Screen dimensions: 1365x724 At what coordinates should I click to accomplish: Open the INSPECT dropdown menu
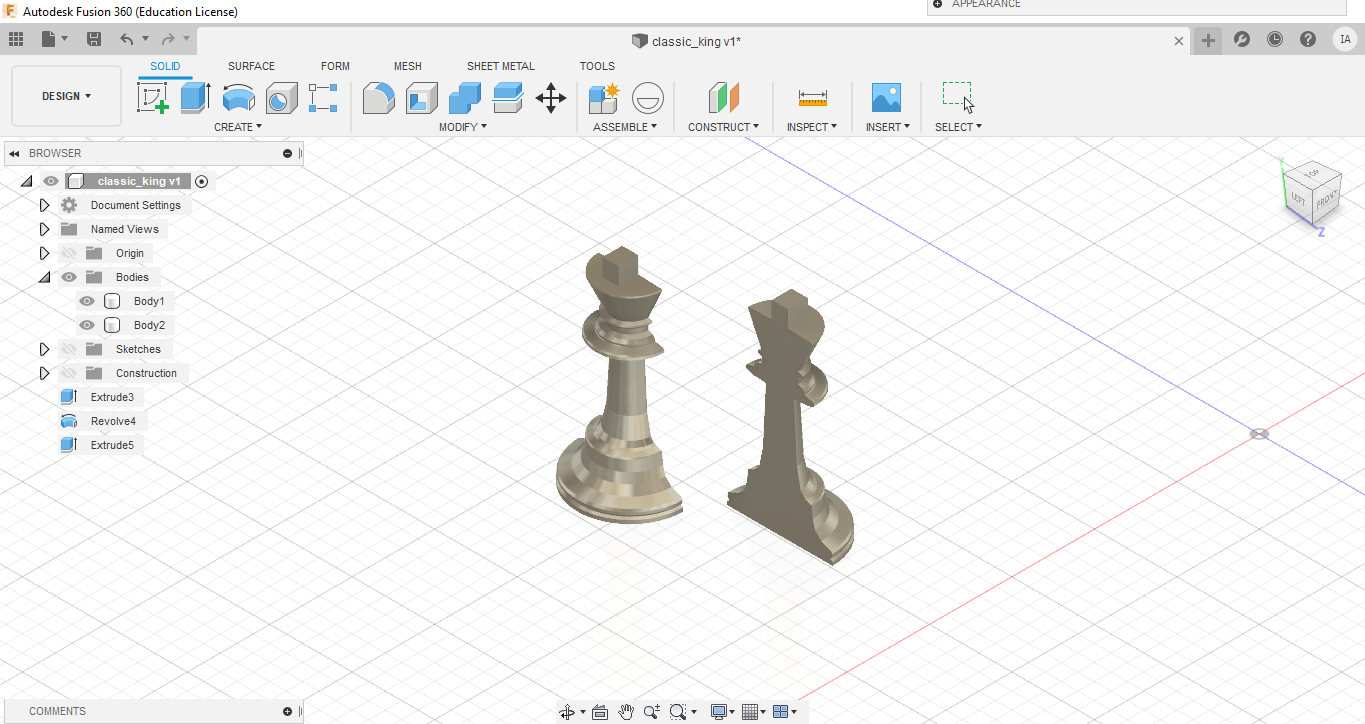pyautogui.click(x=812, y=127)
